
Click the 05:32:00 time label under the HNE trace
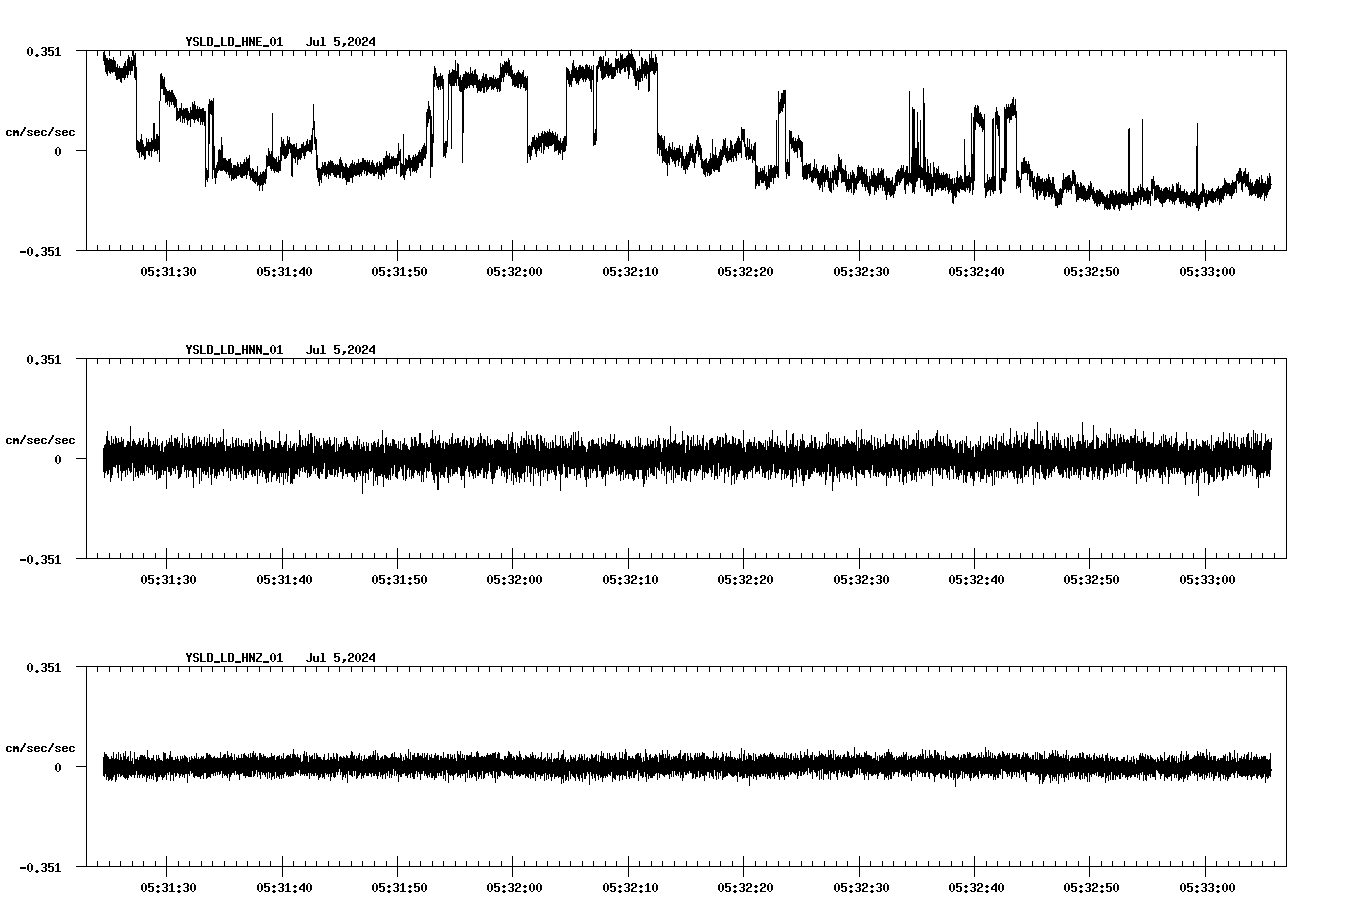pos(513,269)
